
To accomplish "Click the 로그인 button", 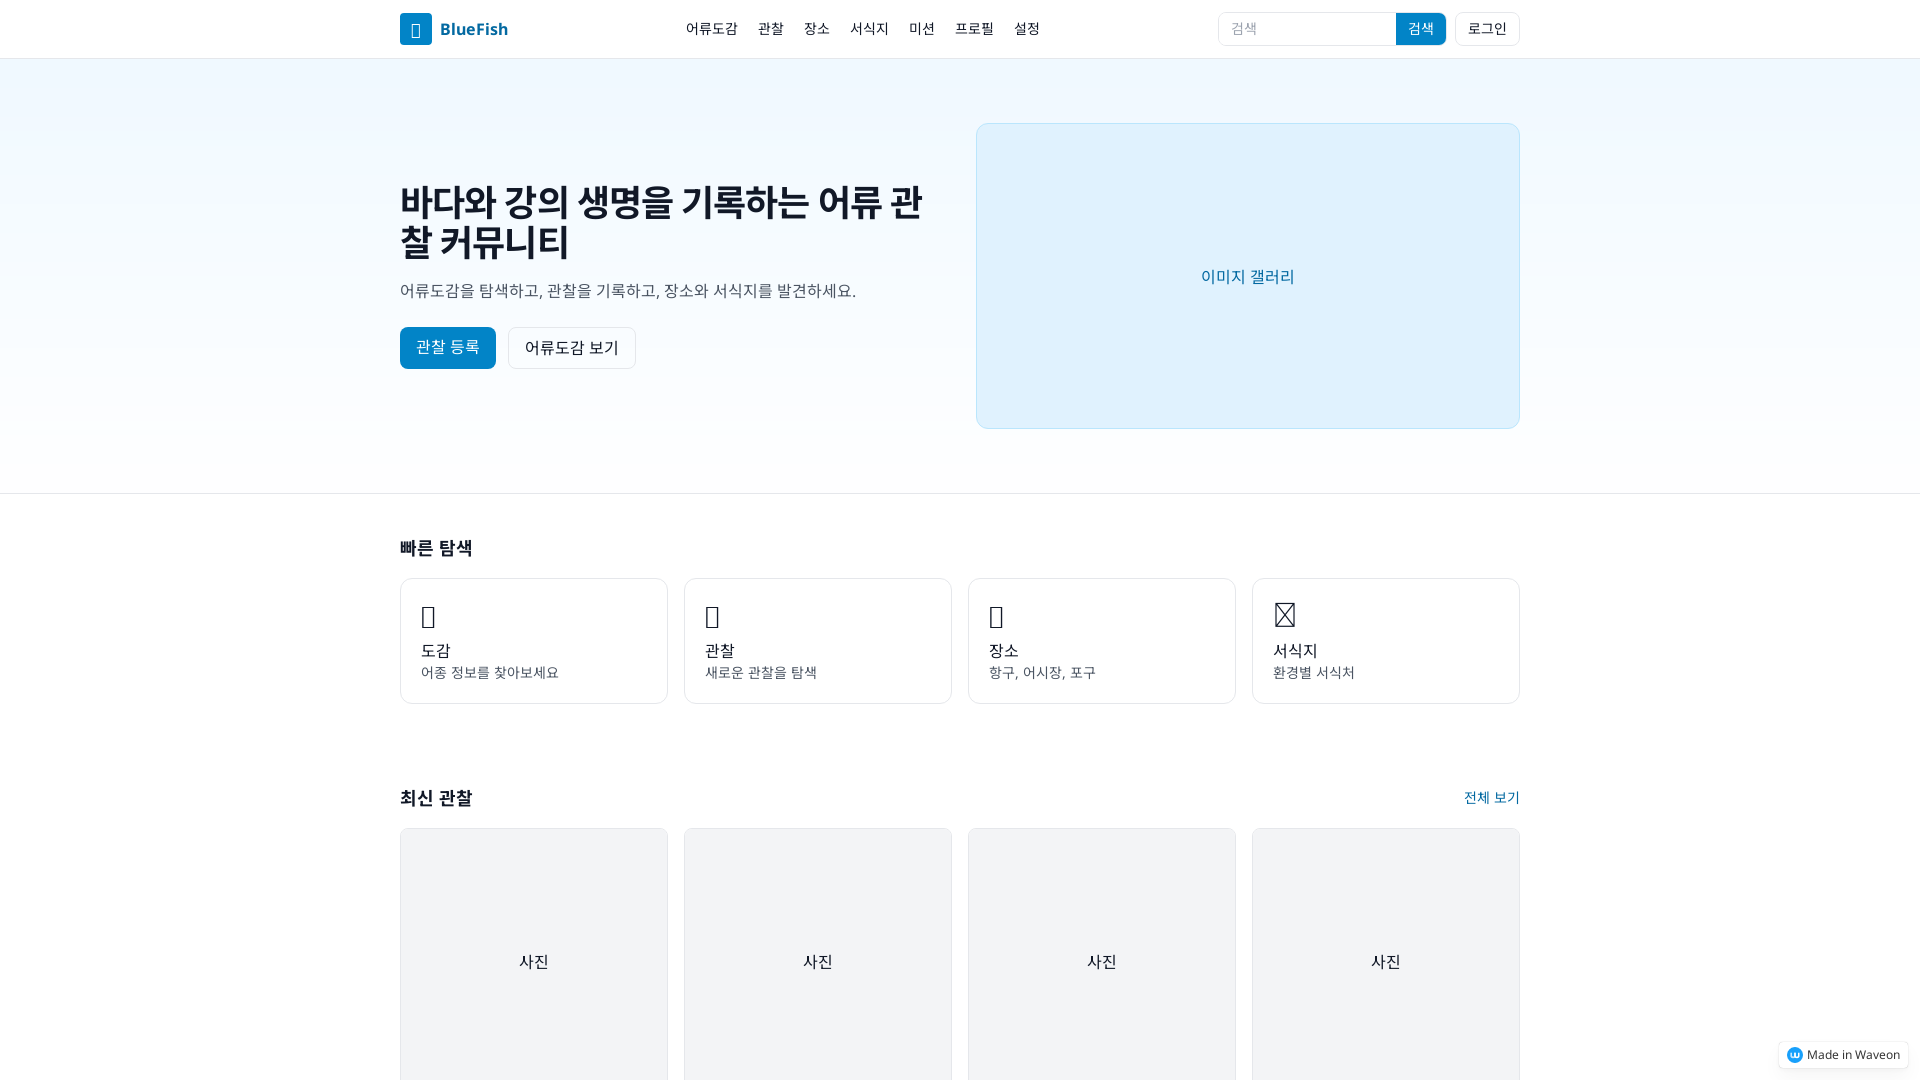I will (x=1486, y=29).
